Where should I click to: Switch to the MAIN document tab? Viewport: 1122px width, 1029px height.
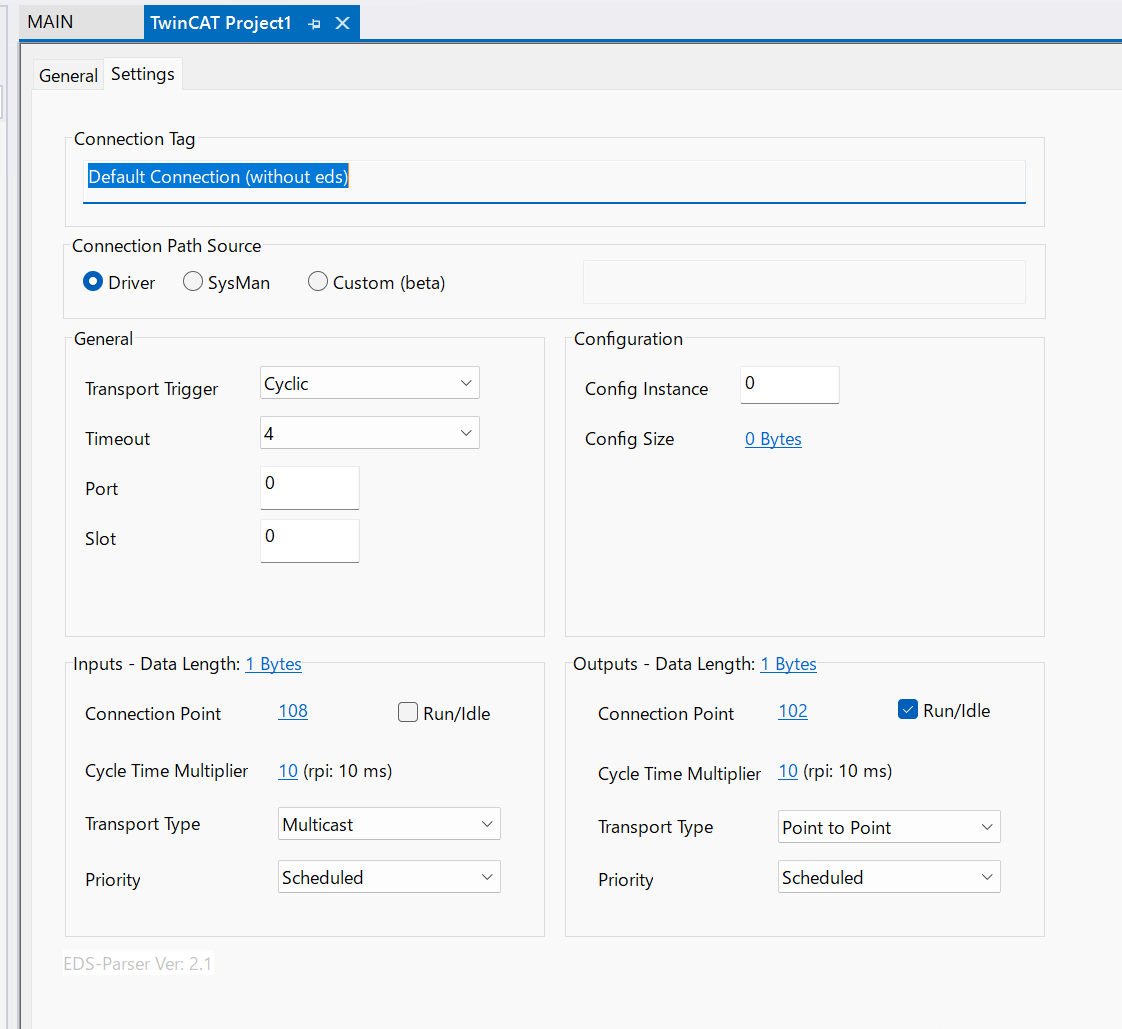click(50, 22)
